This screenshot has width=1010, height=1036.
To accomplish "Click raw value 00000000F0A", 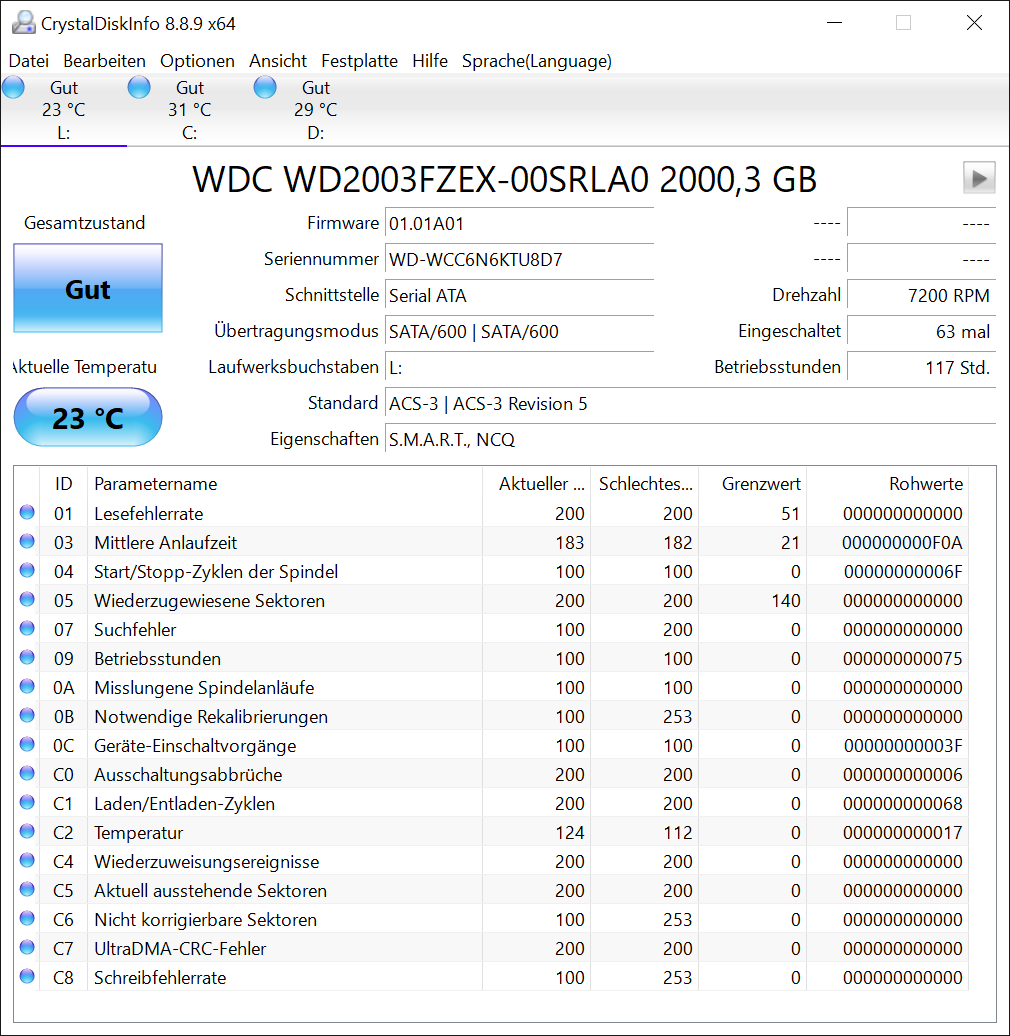I will tap(902, 542).
